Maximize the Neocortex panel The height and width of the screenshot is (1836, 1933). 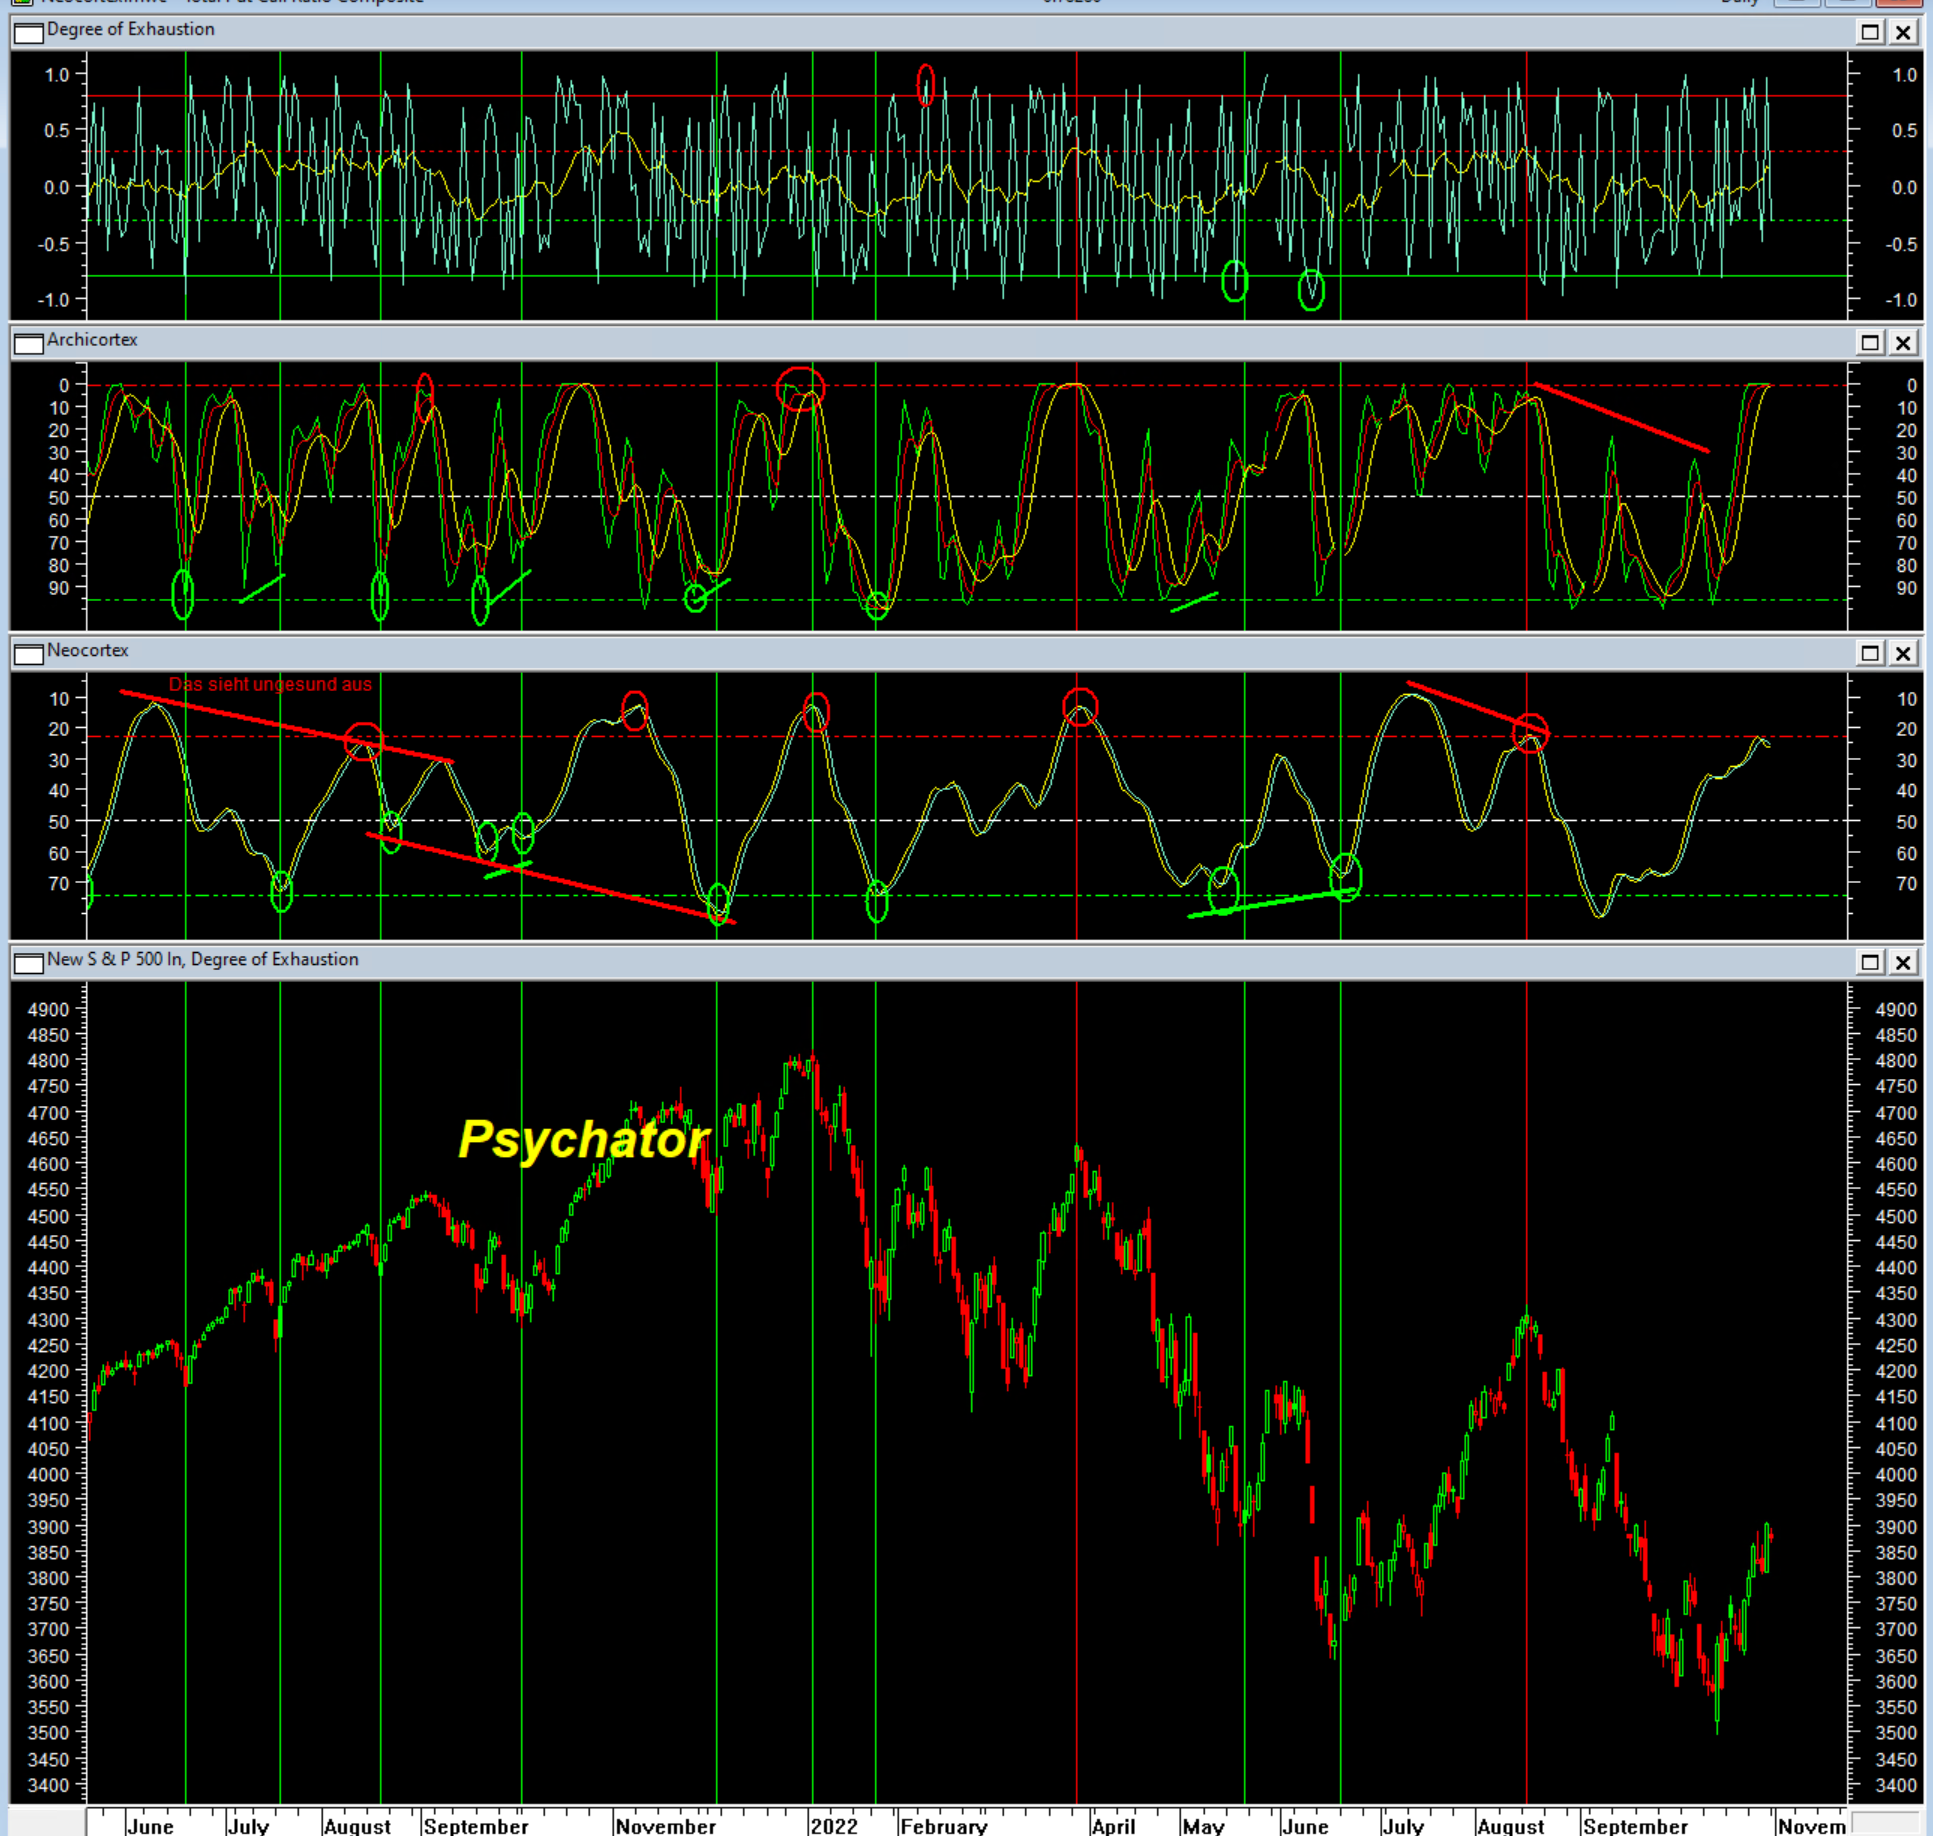[1869, 653]
